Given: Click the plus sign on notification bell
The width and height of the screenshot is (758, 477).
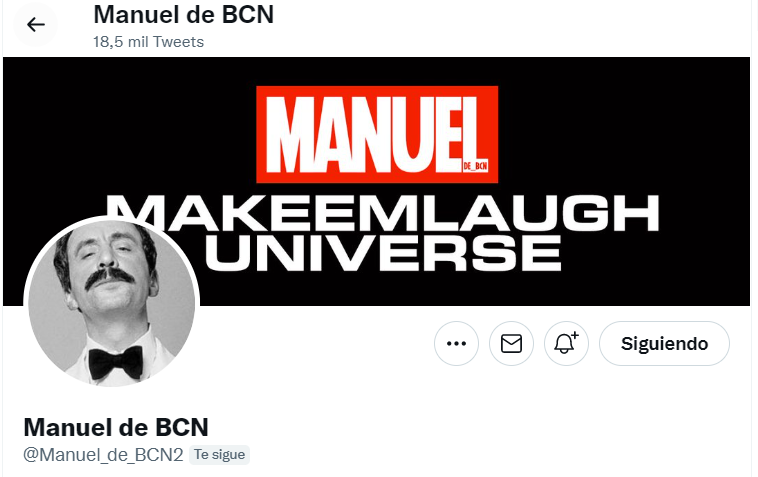Looking at the screenshot, I should [x=575, y=335].
